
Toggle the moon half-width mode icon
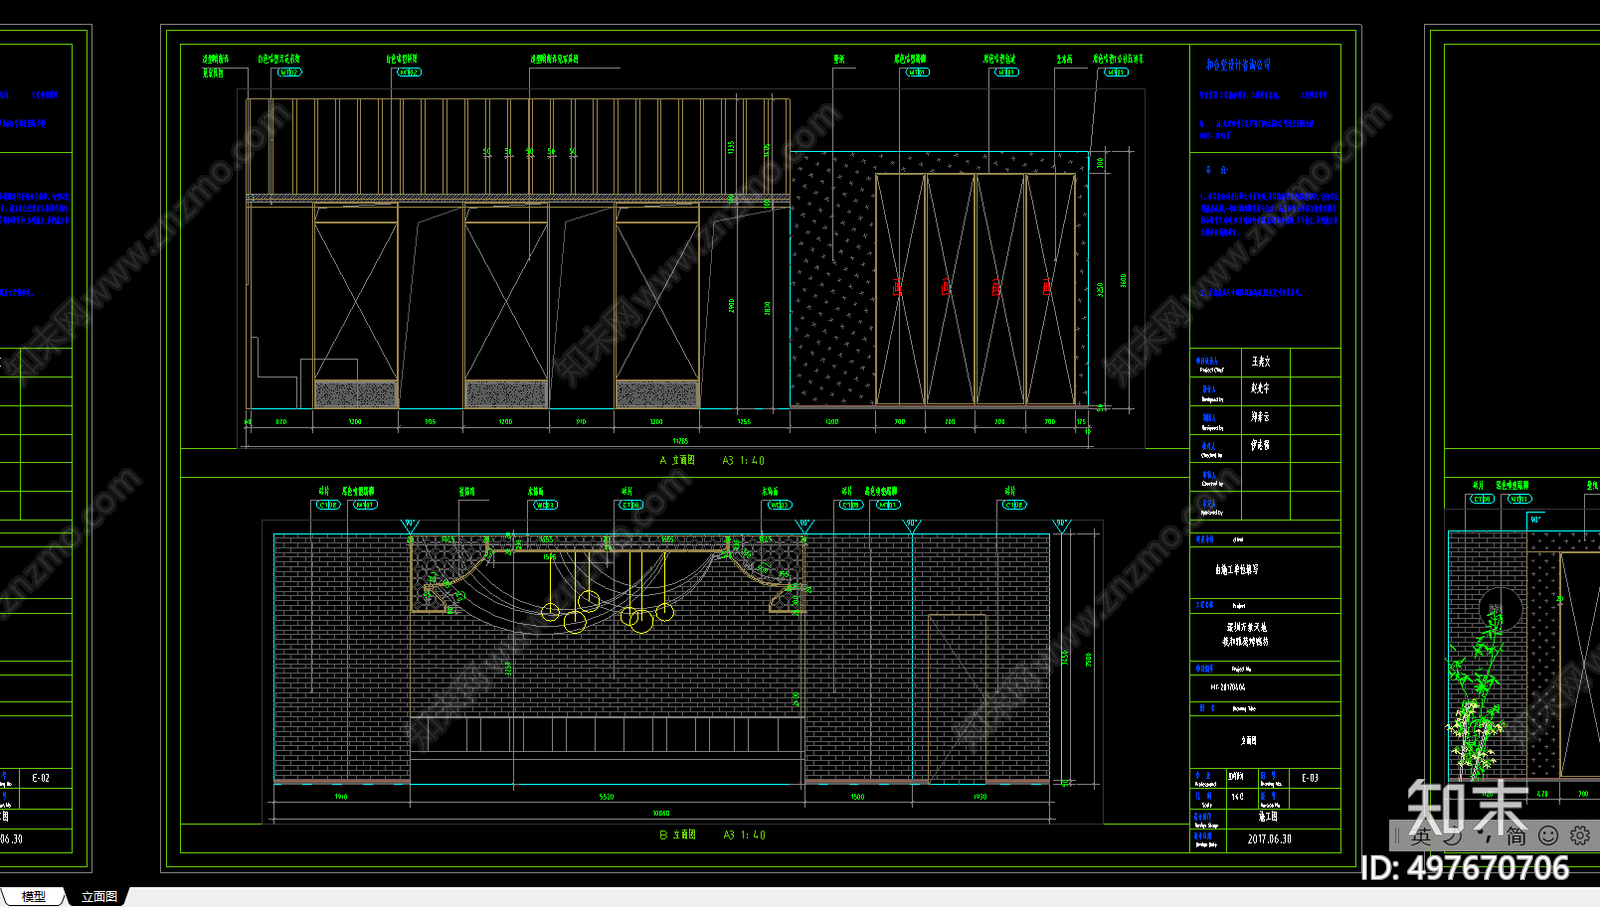pyautogui.click(x=1453, y=835)
